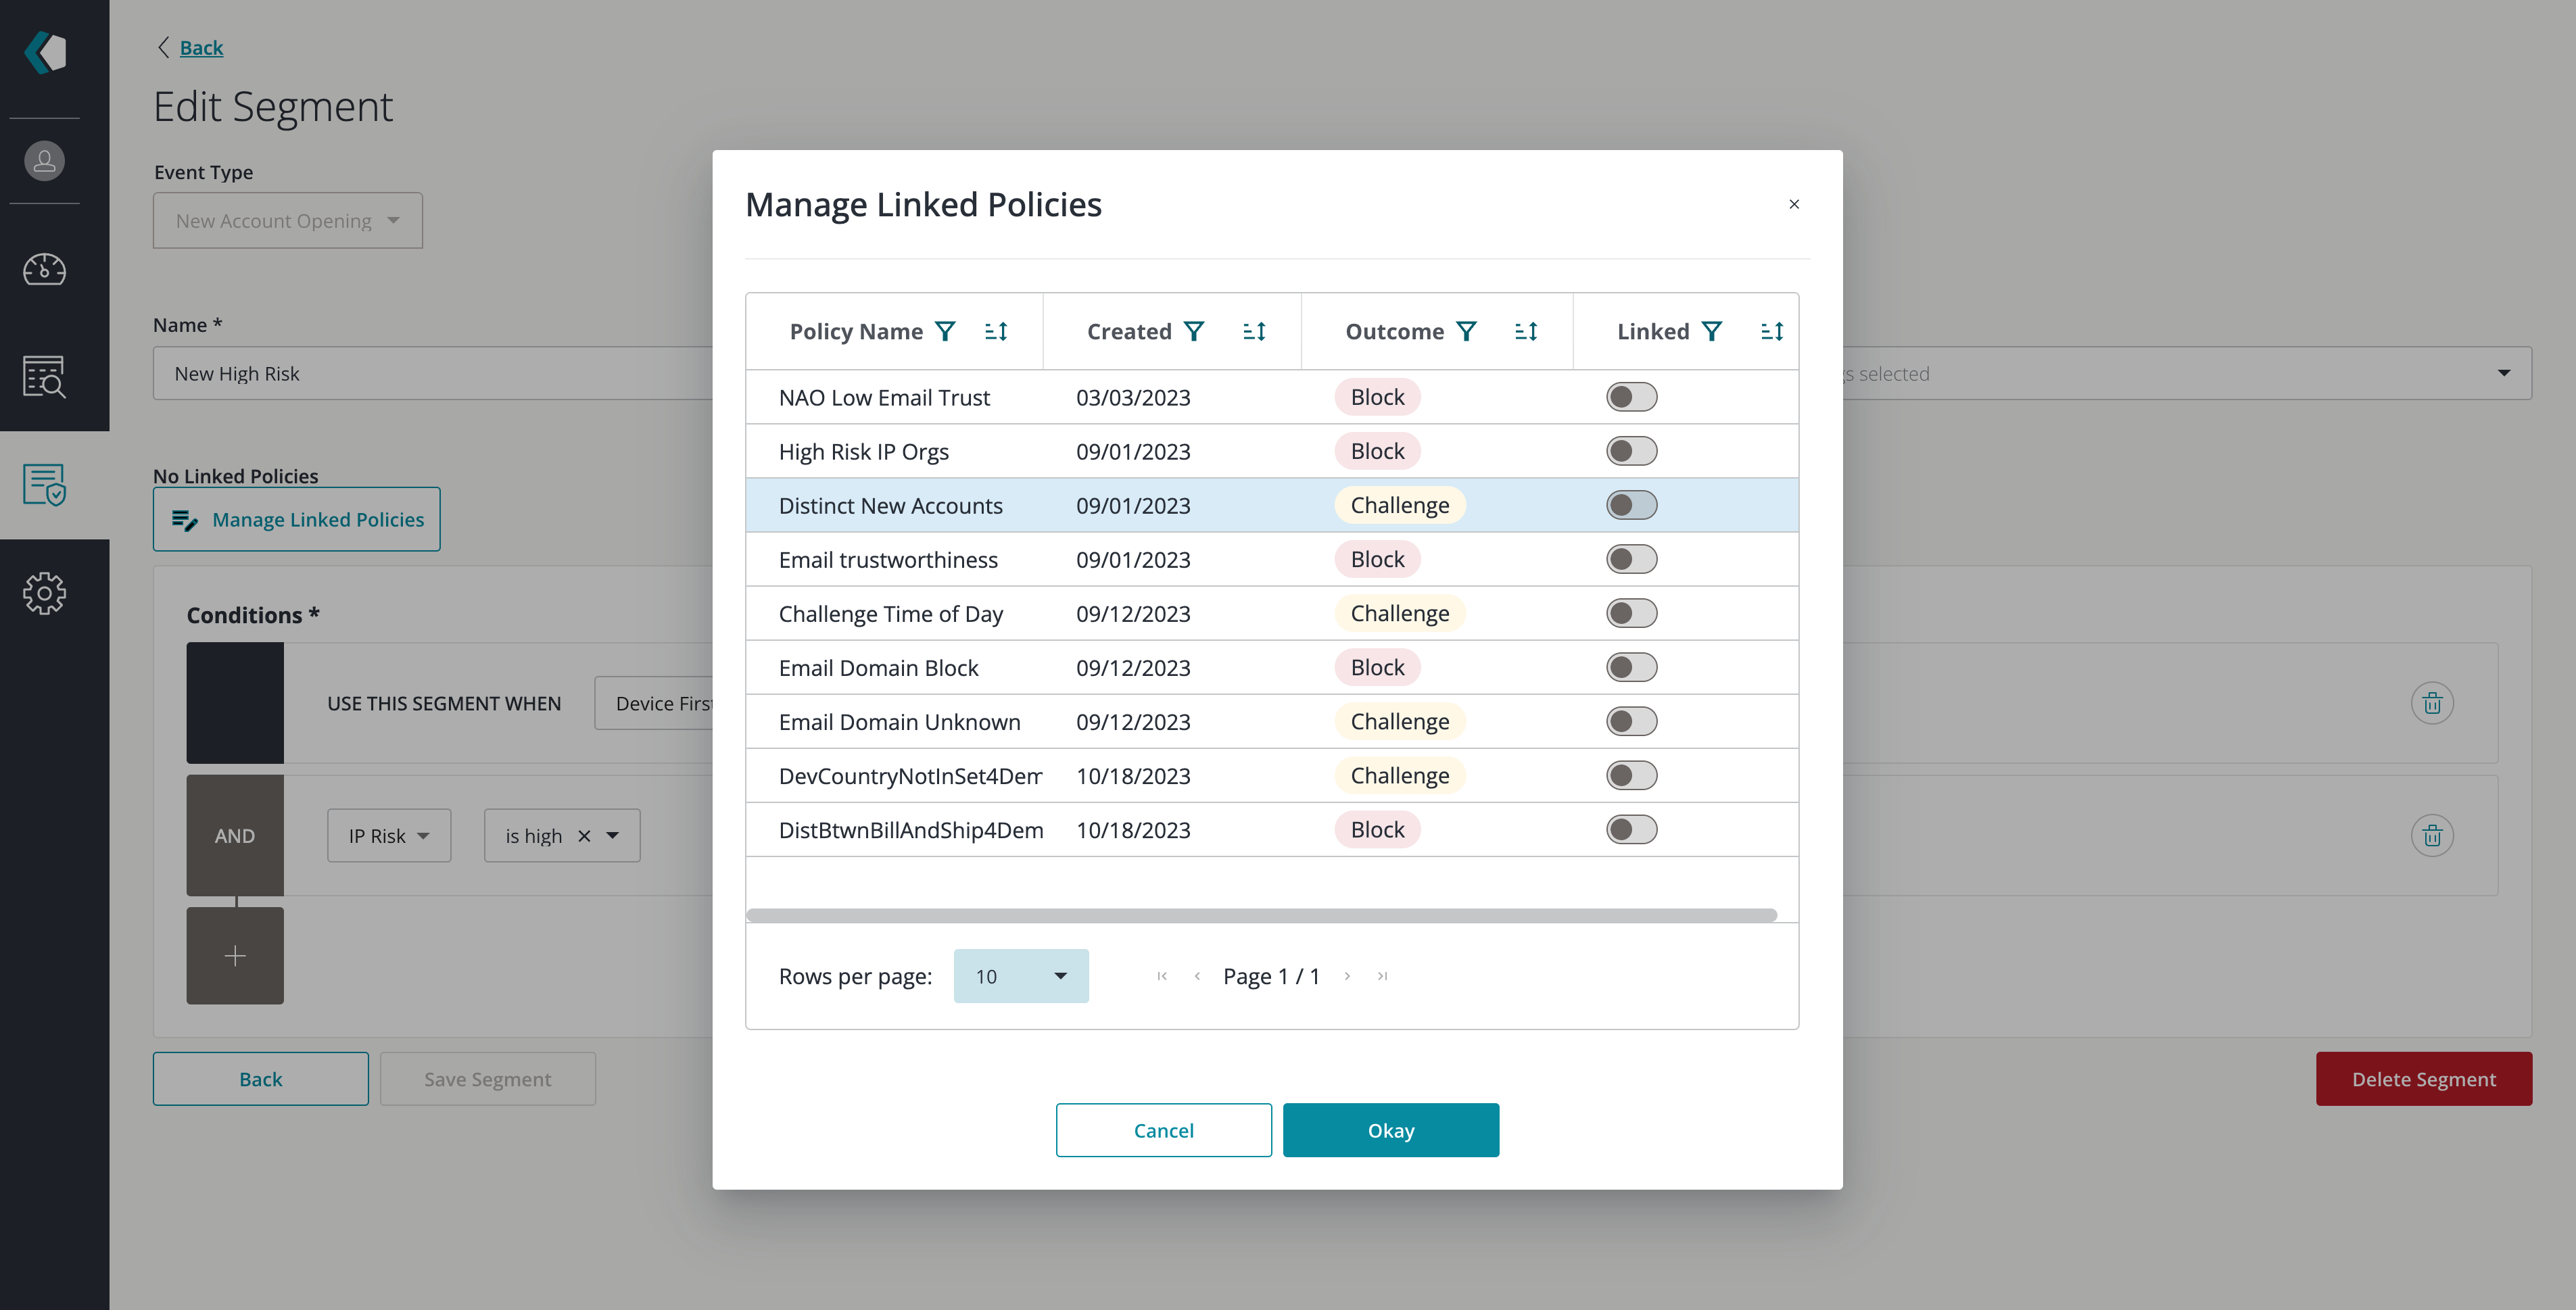The height and width of the screenshot is (1310, 2576).
Task: Click the Name input field
Action: (x=432, y=373)
